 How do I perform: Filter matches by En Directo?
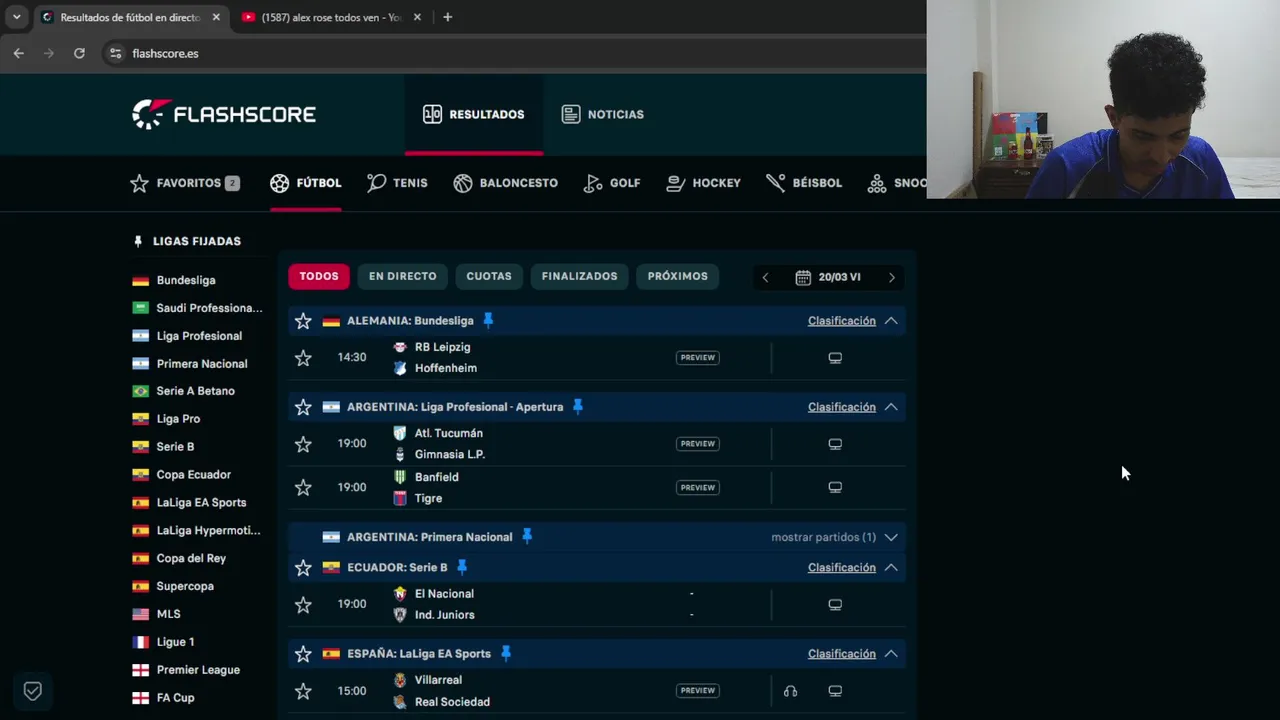tap(402, 276)
